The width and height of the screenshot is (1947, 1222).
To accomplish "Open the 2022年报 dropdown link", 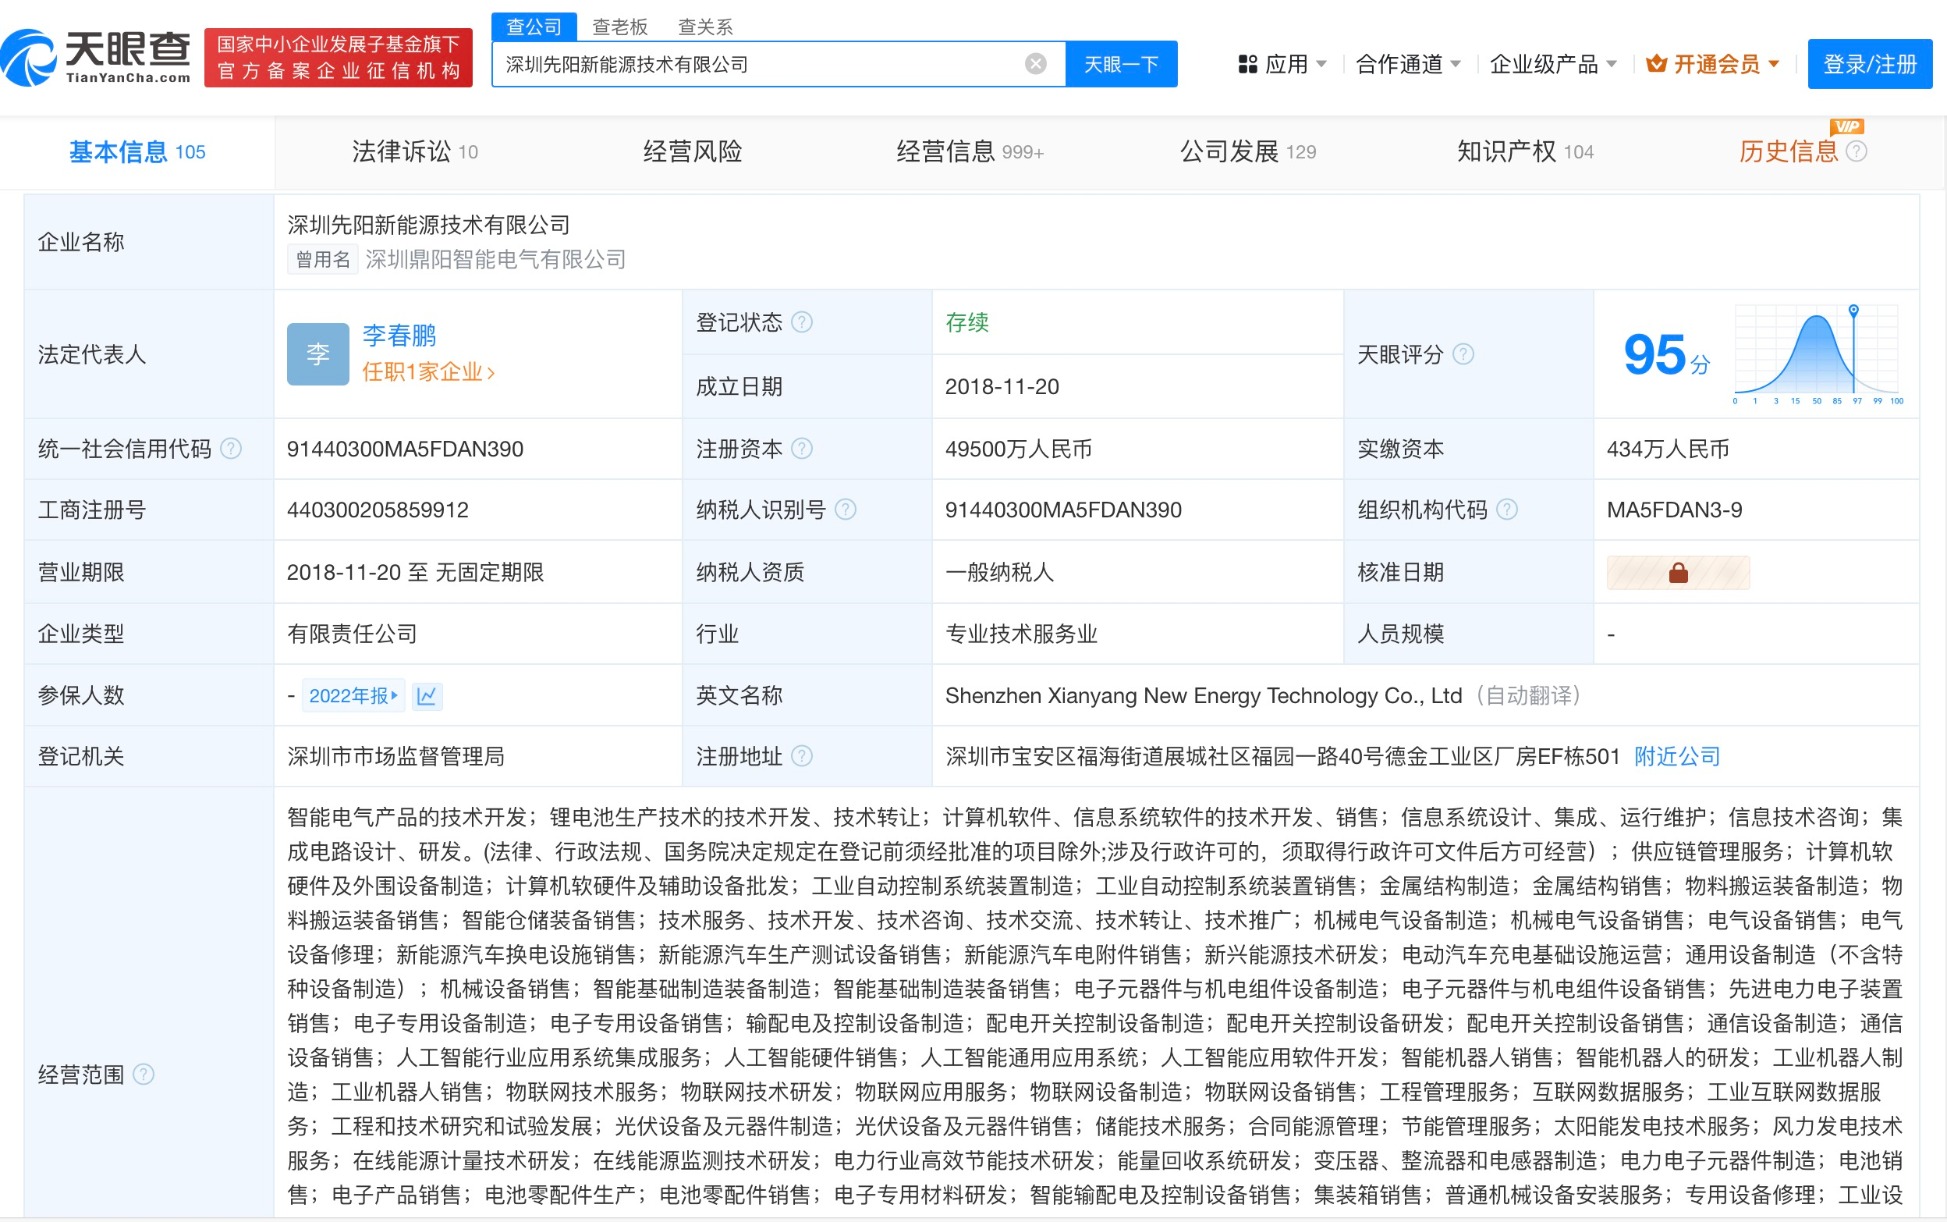I will (x=354, y=696).
